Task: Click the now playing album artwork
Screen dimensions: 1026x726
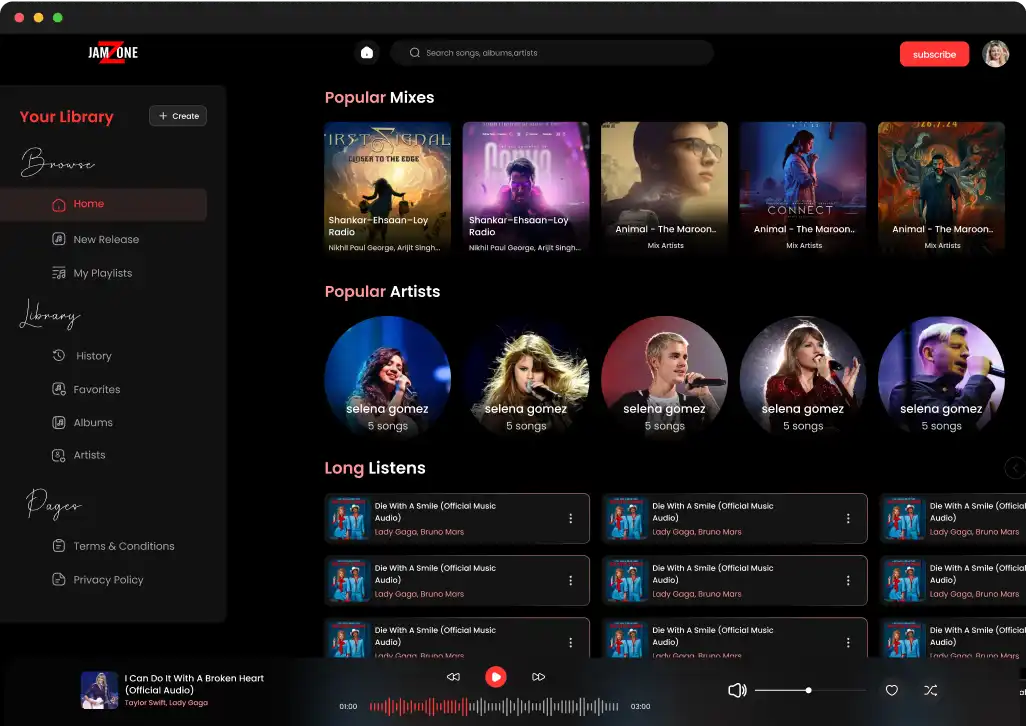Action: tap(99, 690)
